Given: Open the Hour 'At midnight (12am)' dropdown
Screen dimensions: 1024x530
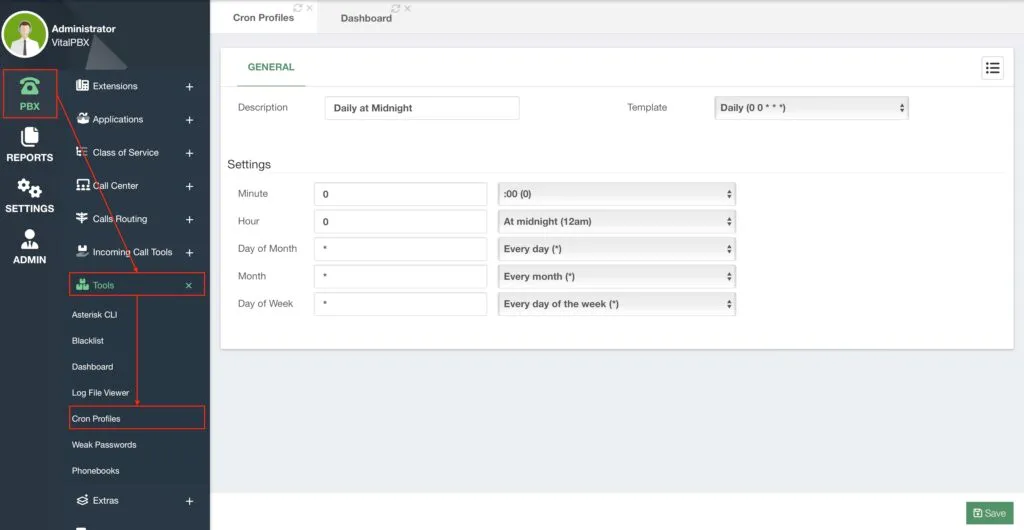Looking at the screenshot, I should pos(616,221).
